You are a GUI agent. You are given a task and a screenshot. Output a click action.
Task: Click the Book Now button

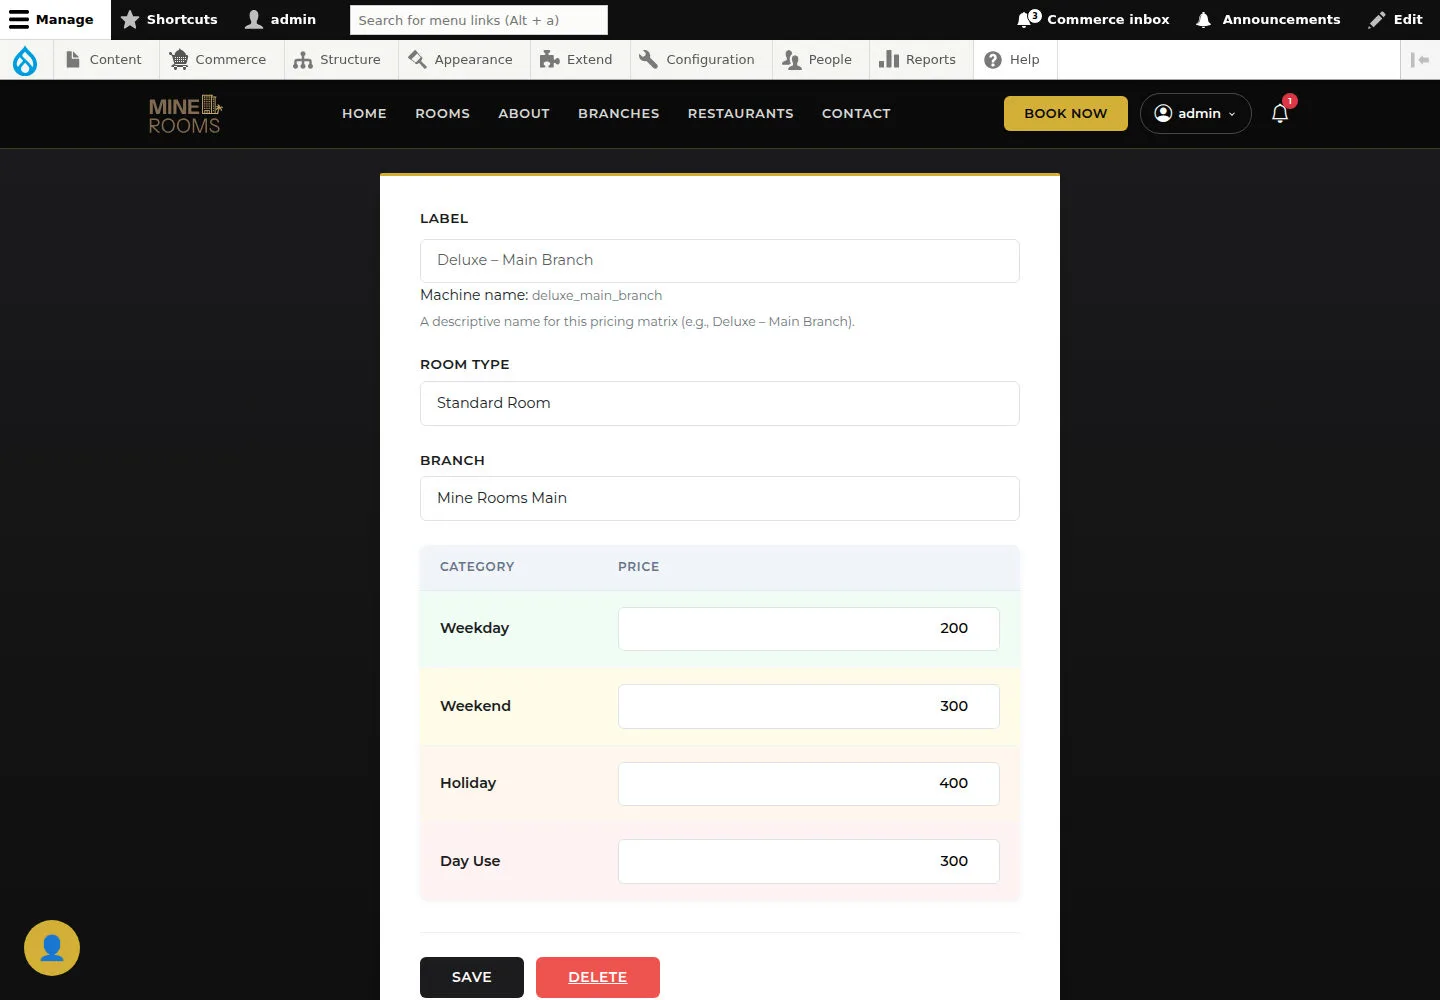1066,113
